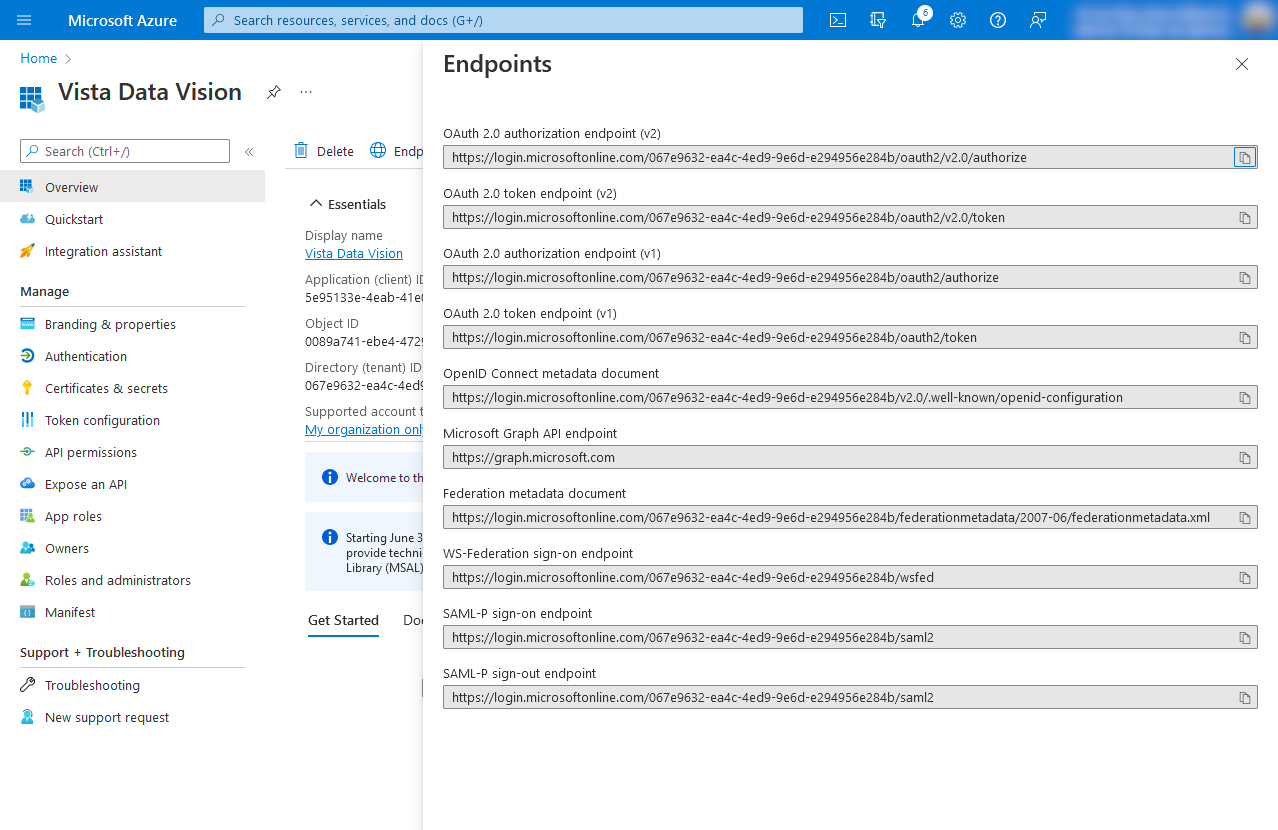
Task: Click the Microsoft Azure logo text
Action: pyautogui.click(x=122, y=20)
